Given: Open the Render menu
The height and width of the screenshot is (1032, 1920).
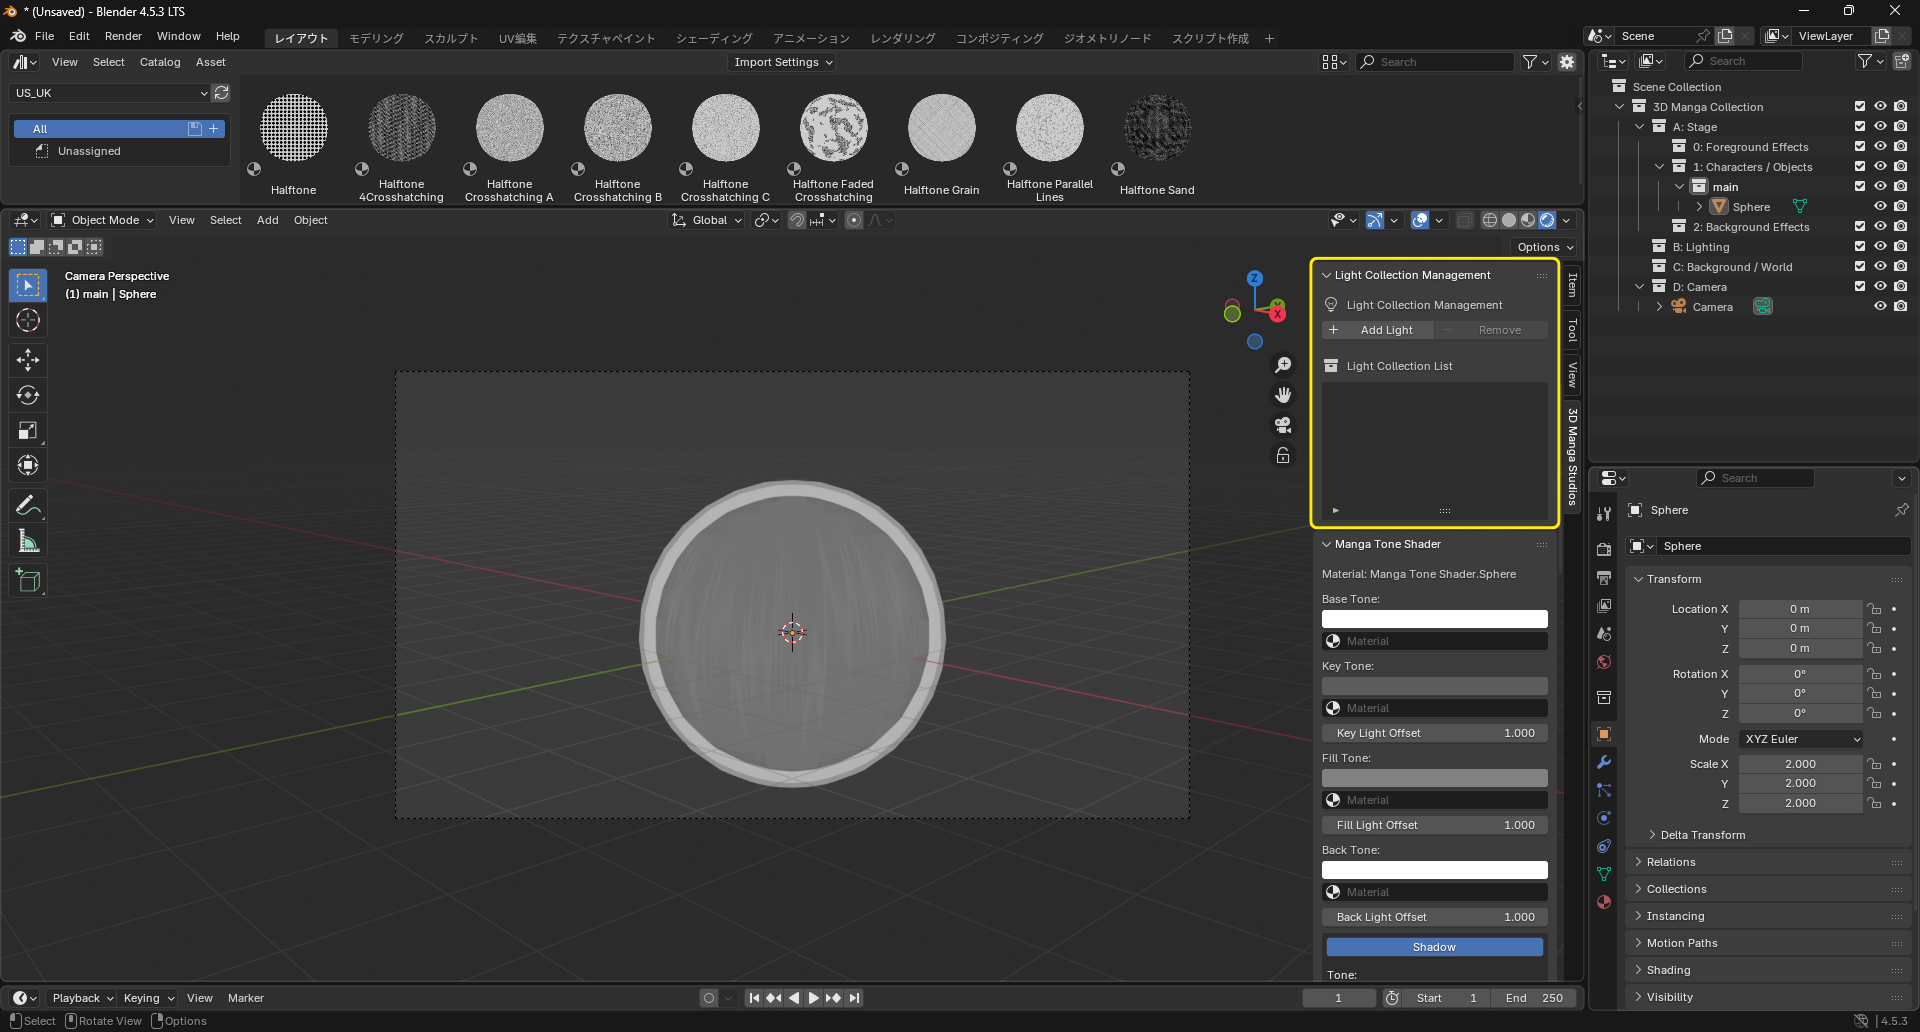Looking at the screenshot, I should pyautogui.click(x=123, y=36).
